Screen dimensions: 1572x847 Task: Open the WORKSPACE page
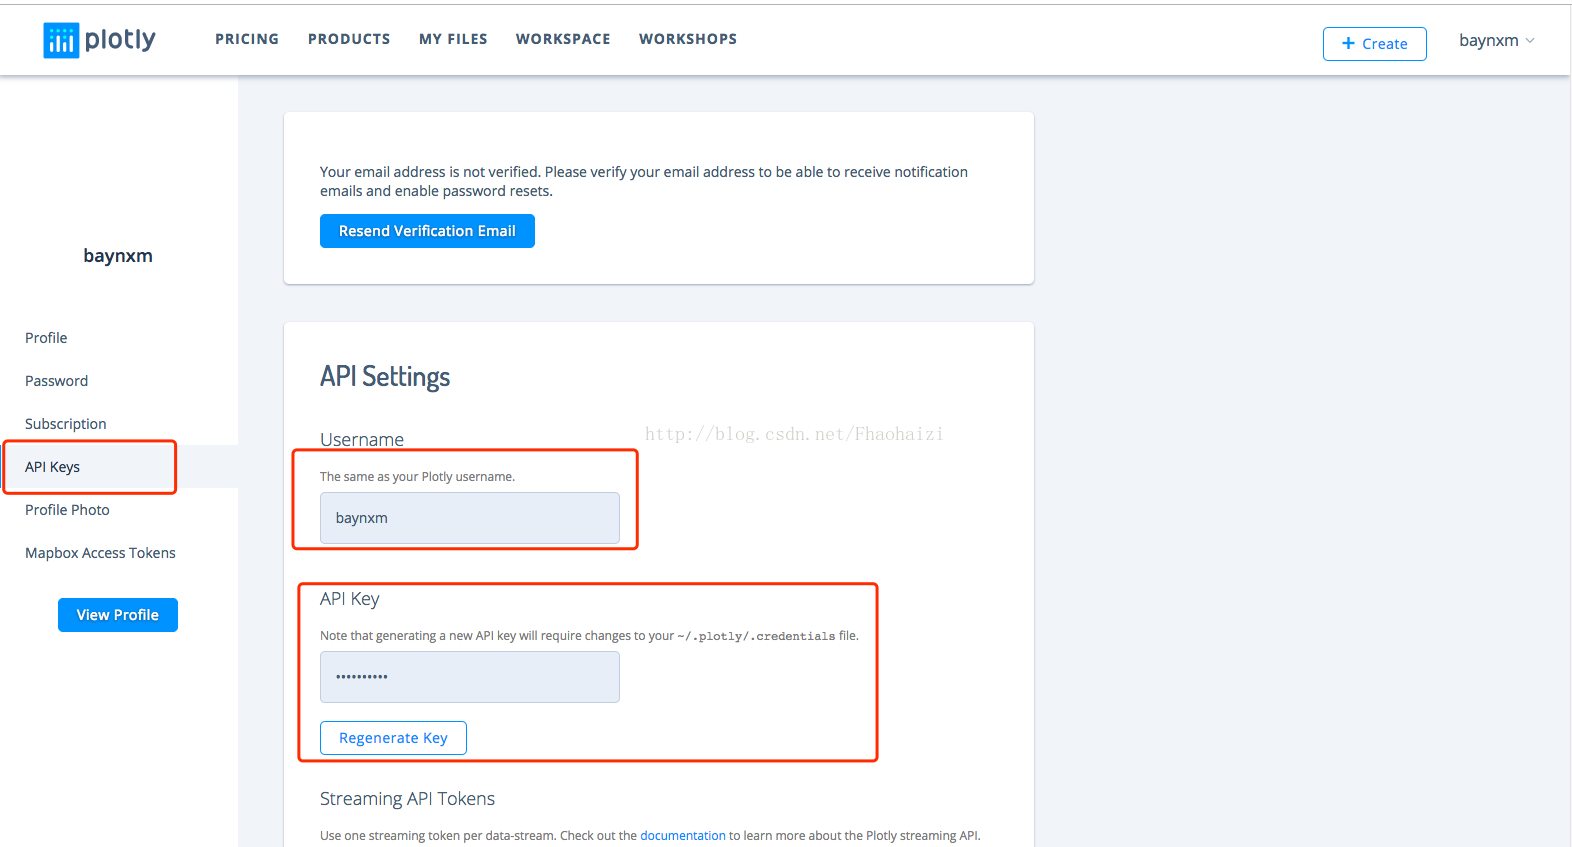pyautogui.click(x=563, y=39)
